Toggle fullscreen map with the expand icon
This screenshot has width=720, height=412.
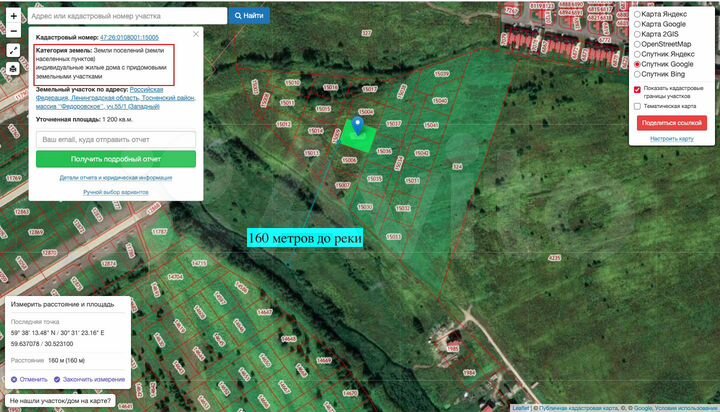pyautogui.click(x=13, y=51)
